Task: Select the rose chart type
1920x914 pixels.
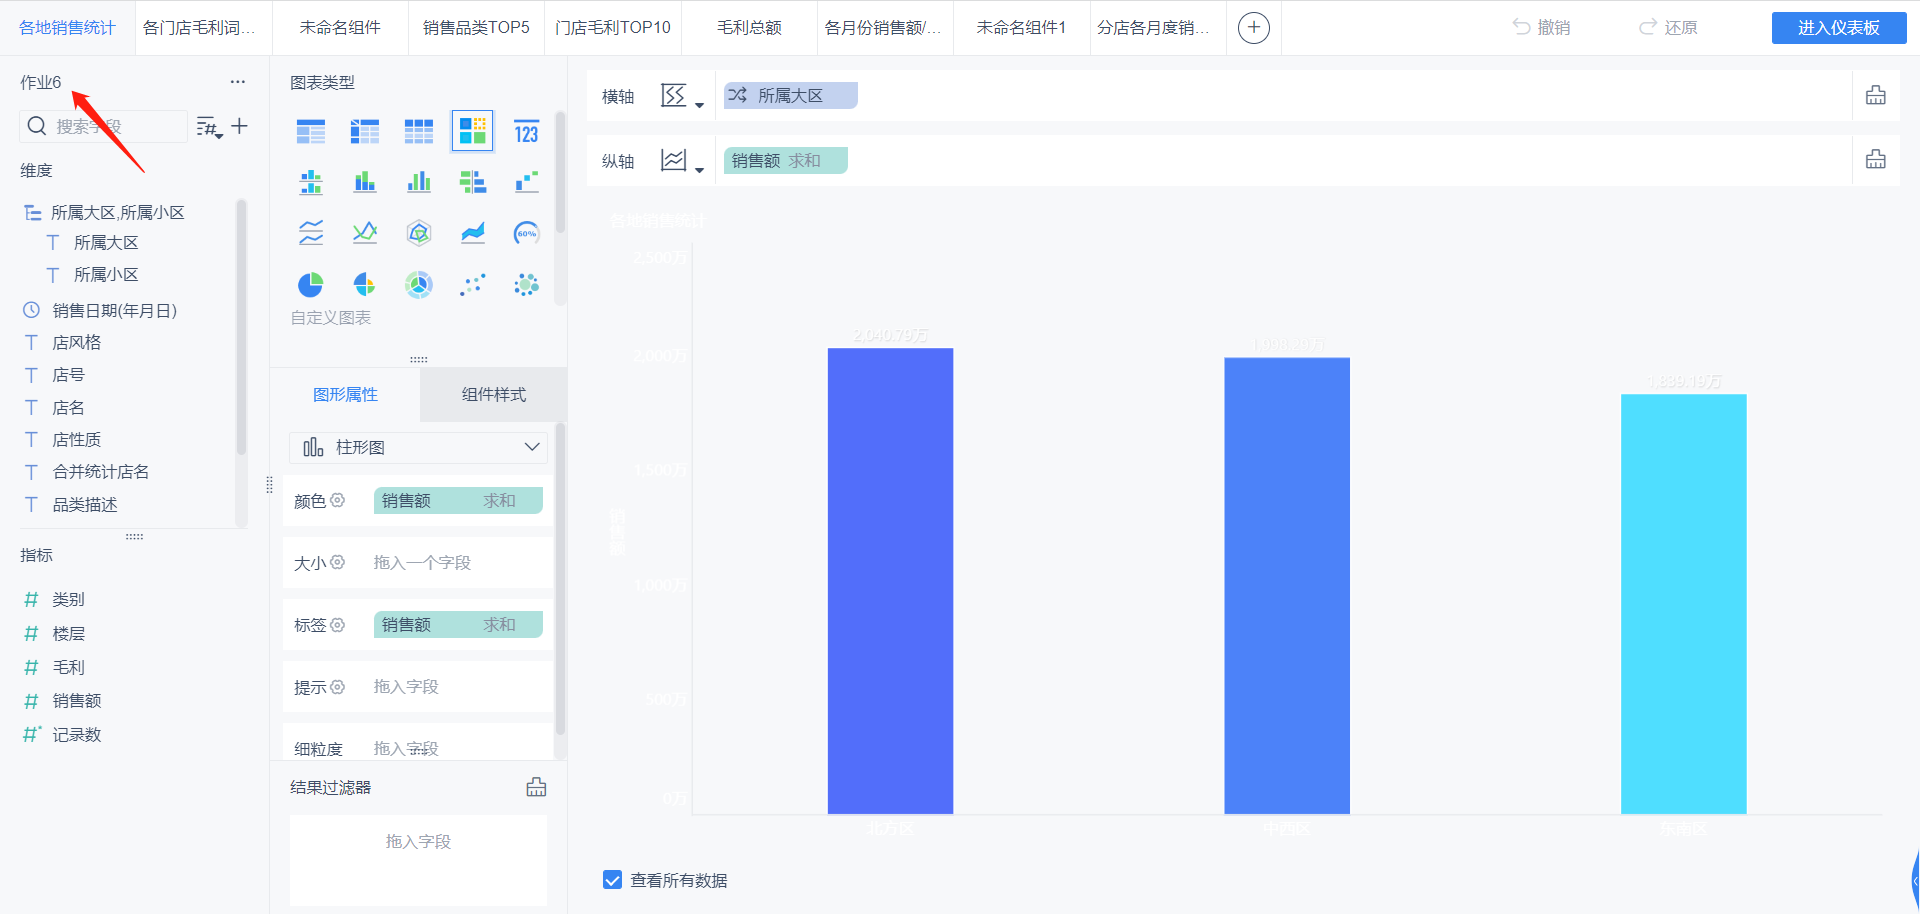Action: 365,285
